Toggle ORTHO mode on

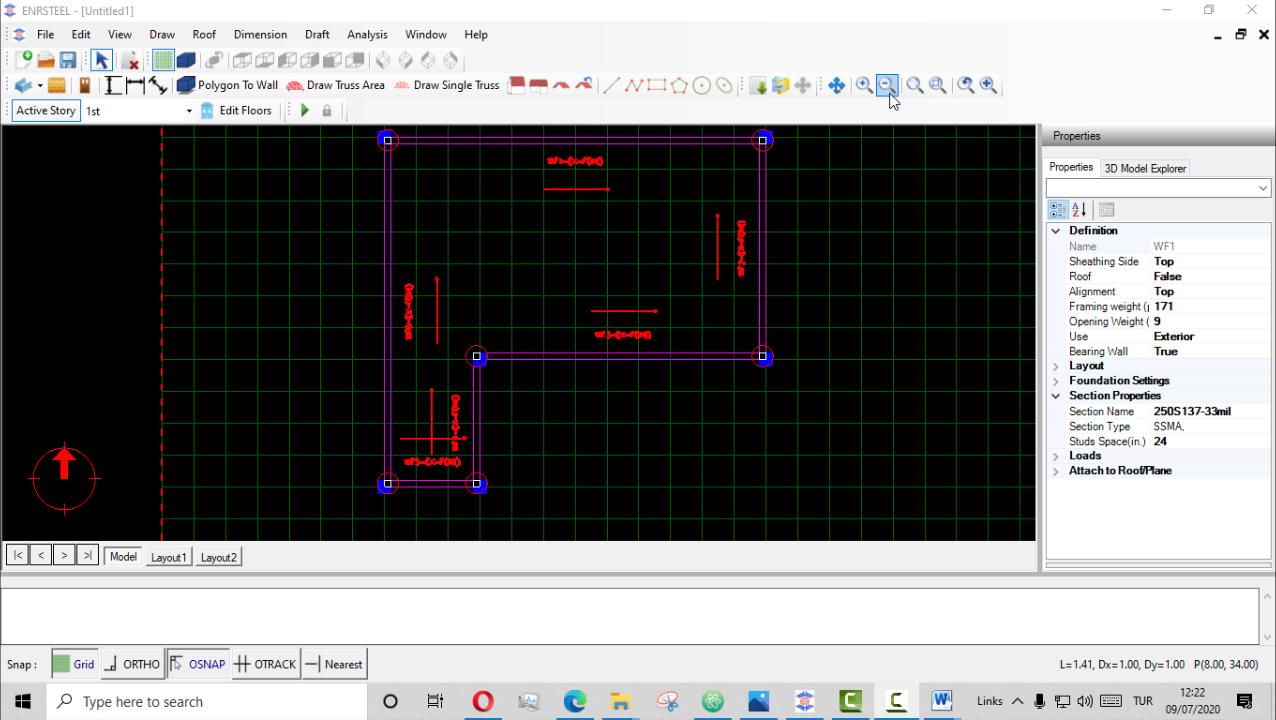(x=132, y=664)
